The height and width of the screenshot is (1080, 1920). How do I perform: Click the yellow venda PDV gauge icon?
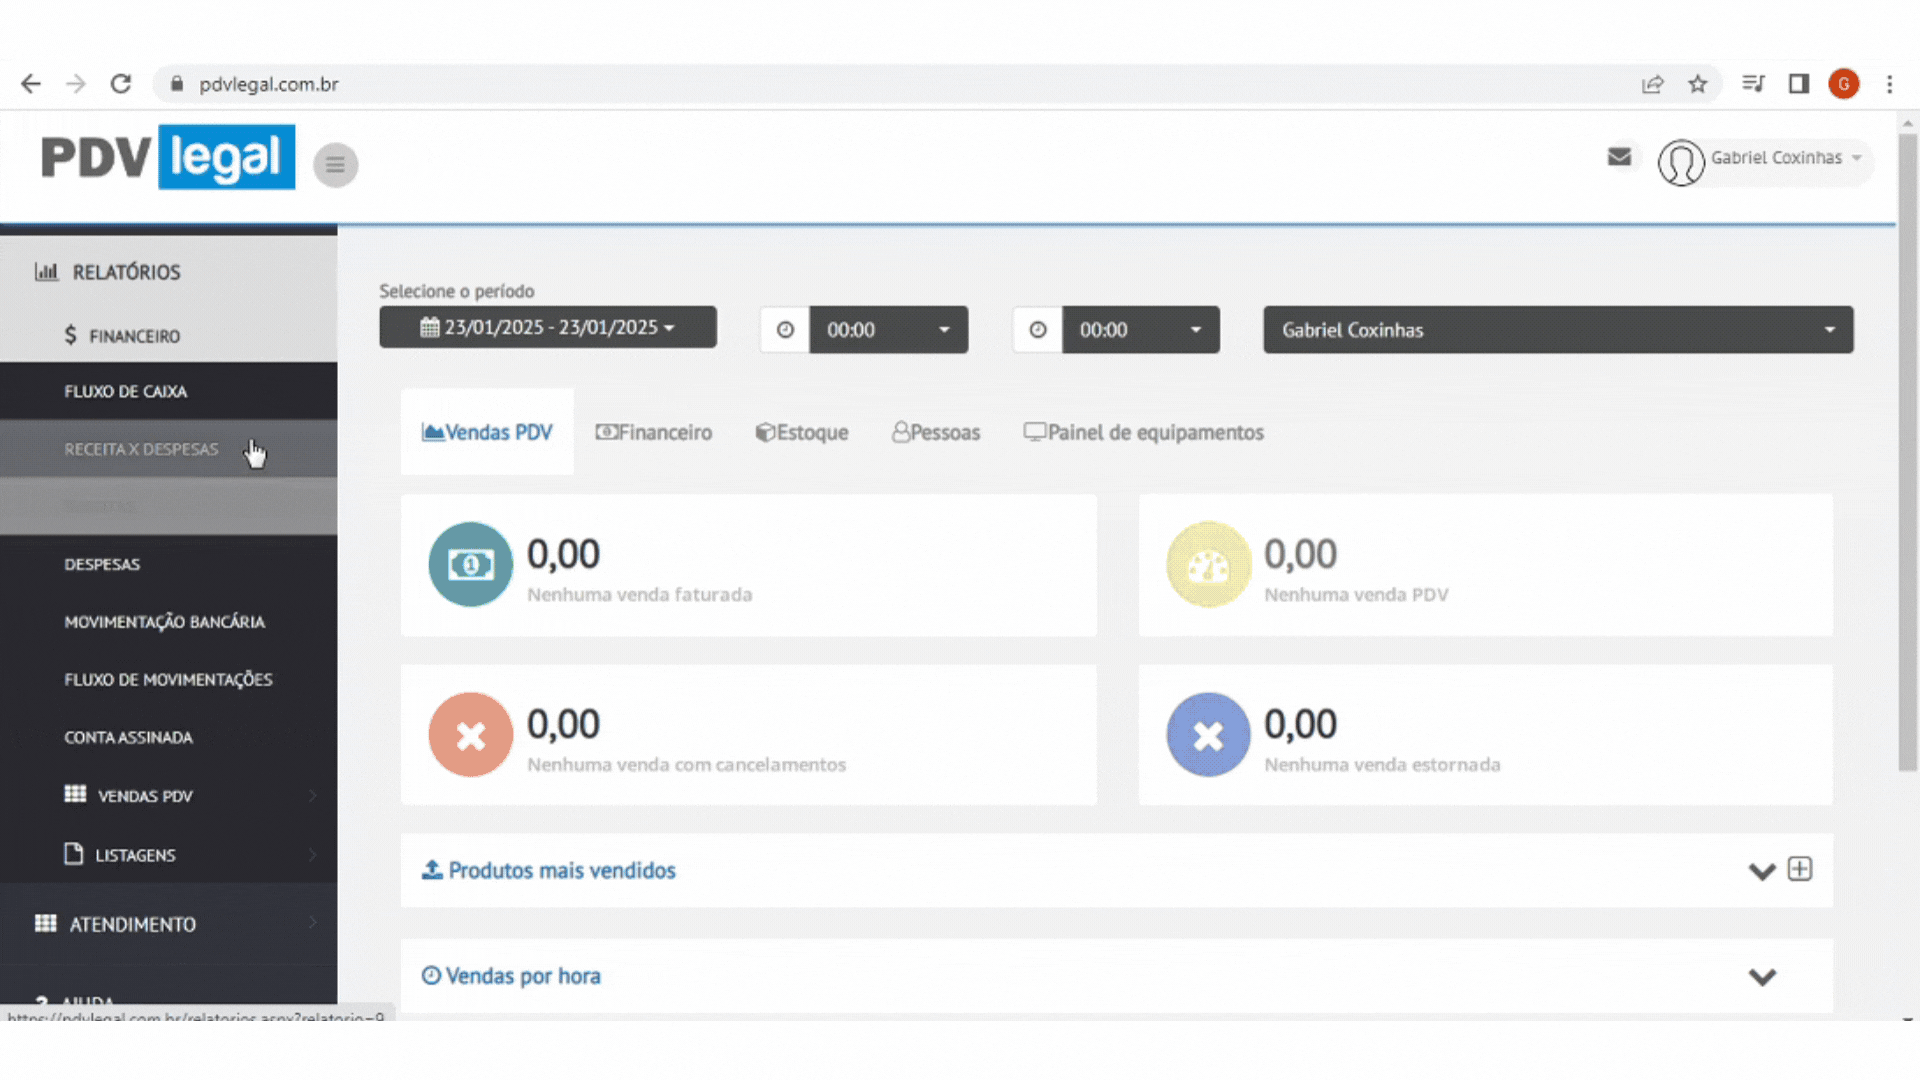(x=1208, y=565)
